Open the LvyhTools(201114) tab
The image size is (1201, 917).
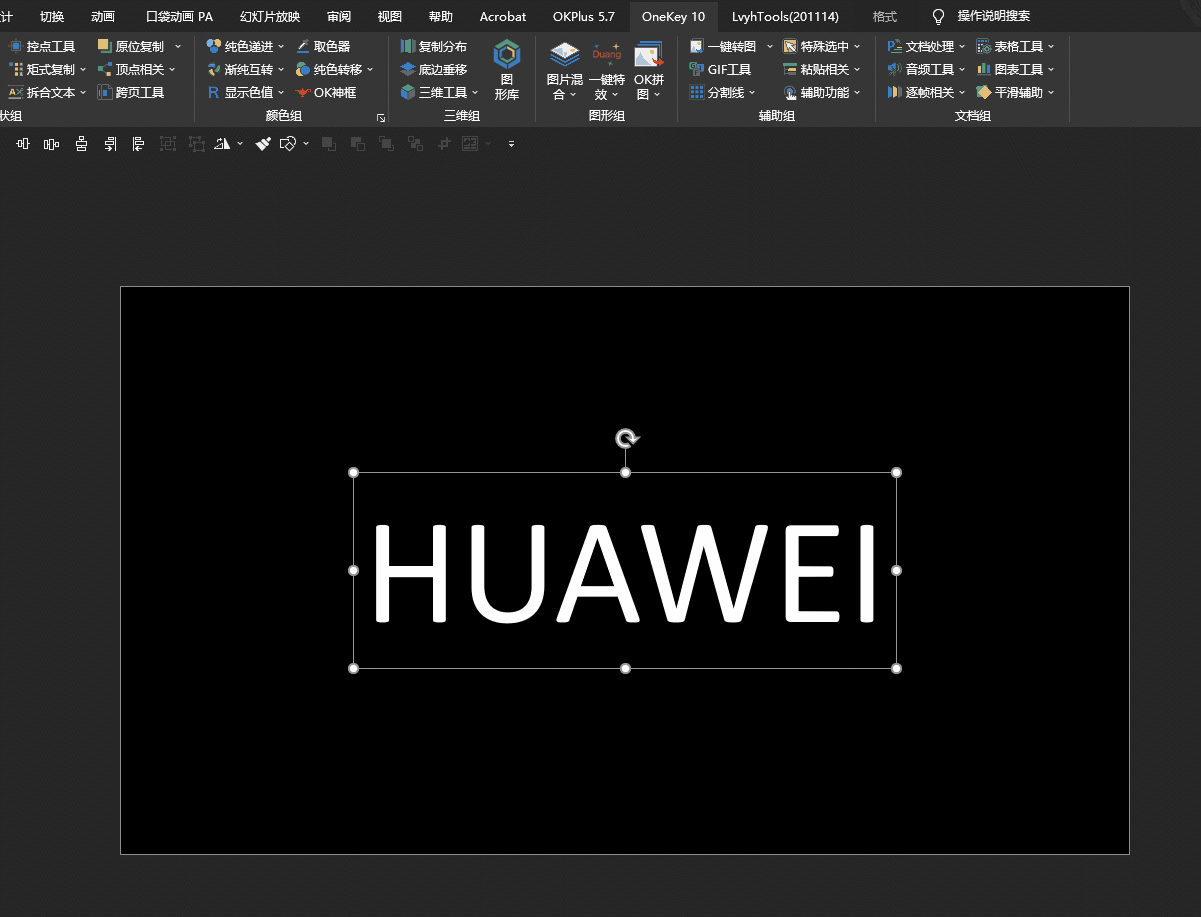tap(785, 16)
